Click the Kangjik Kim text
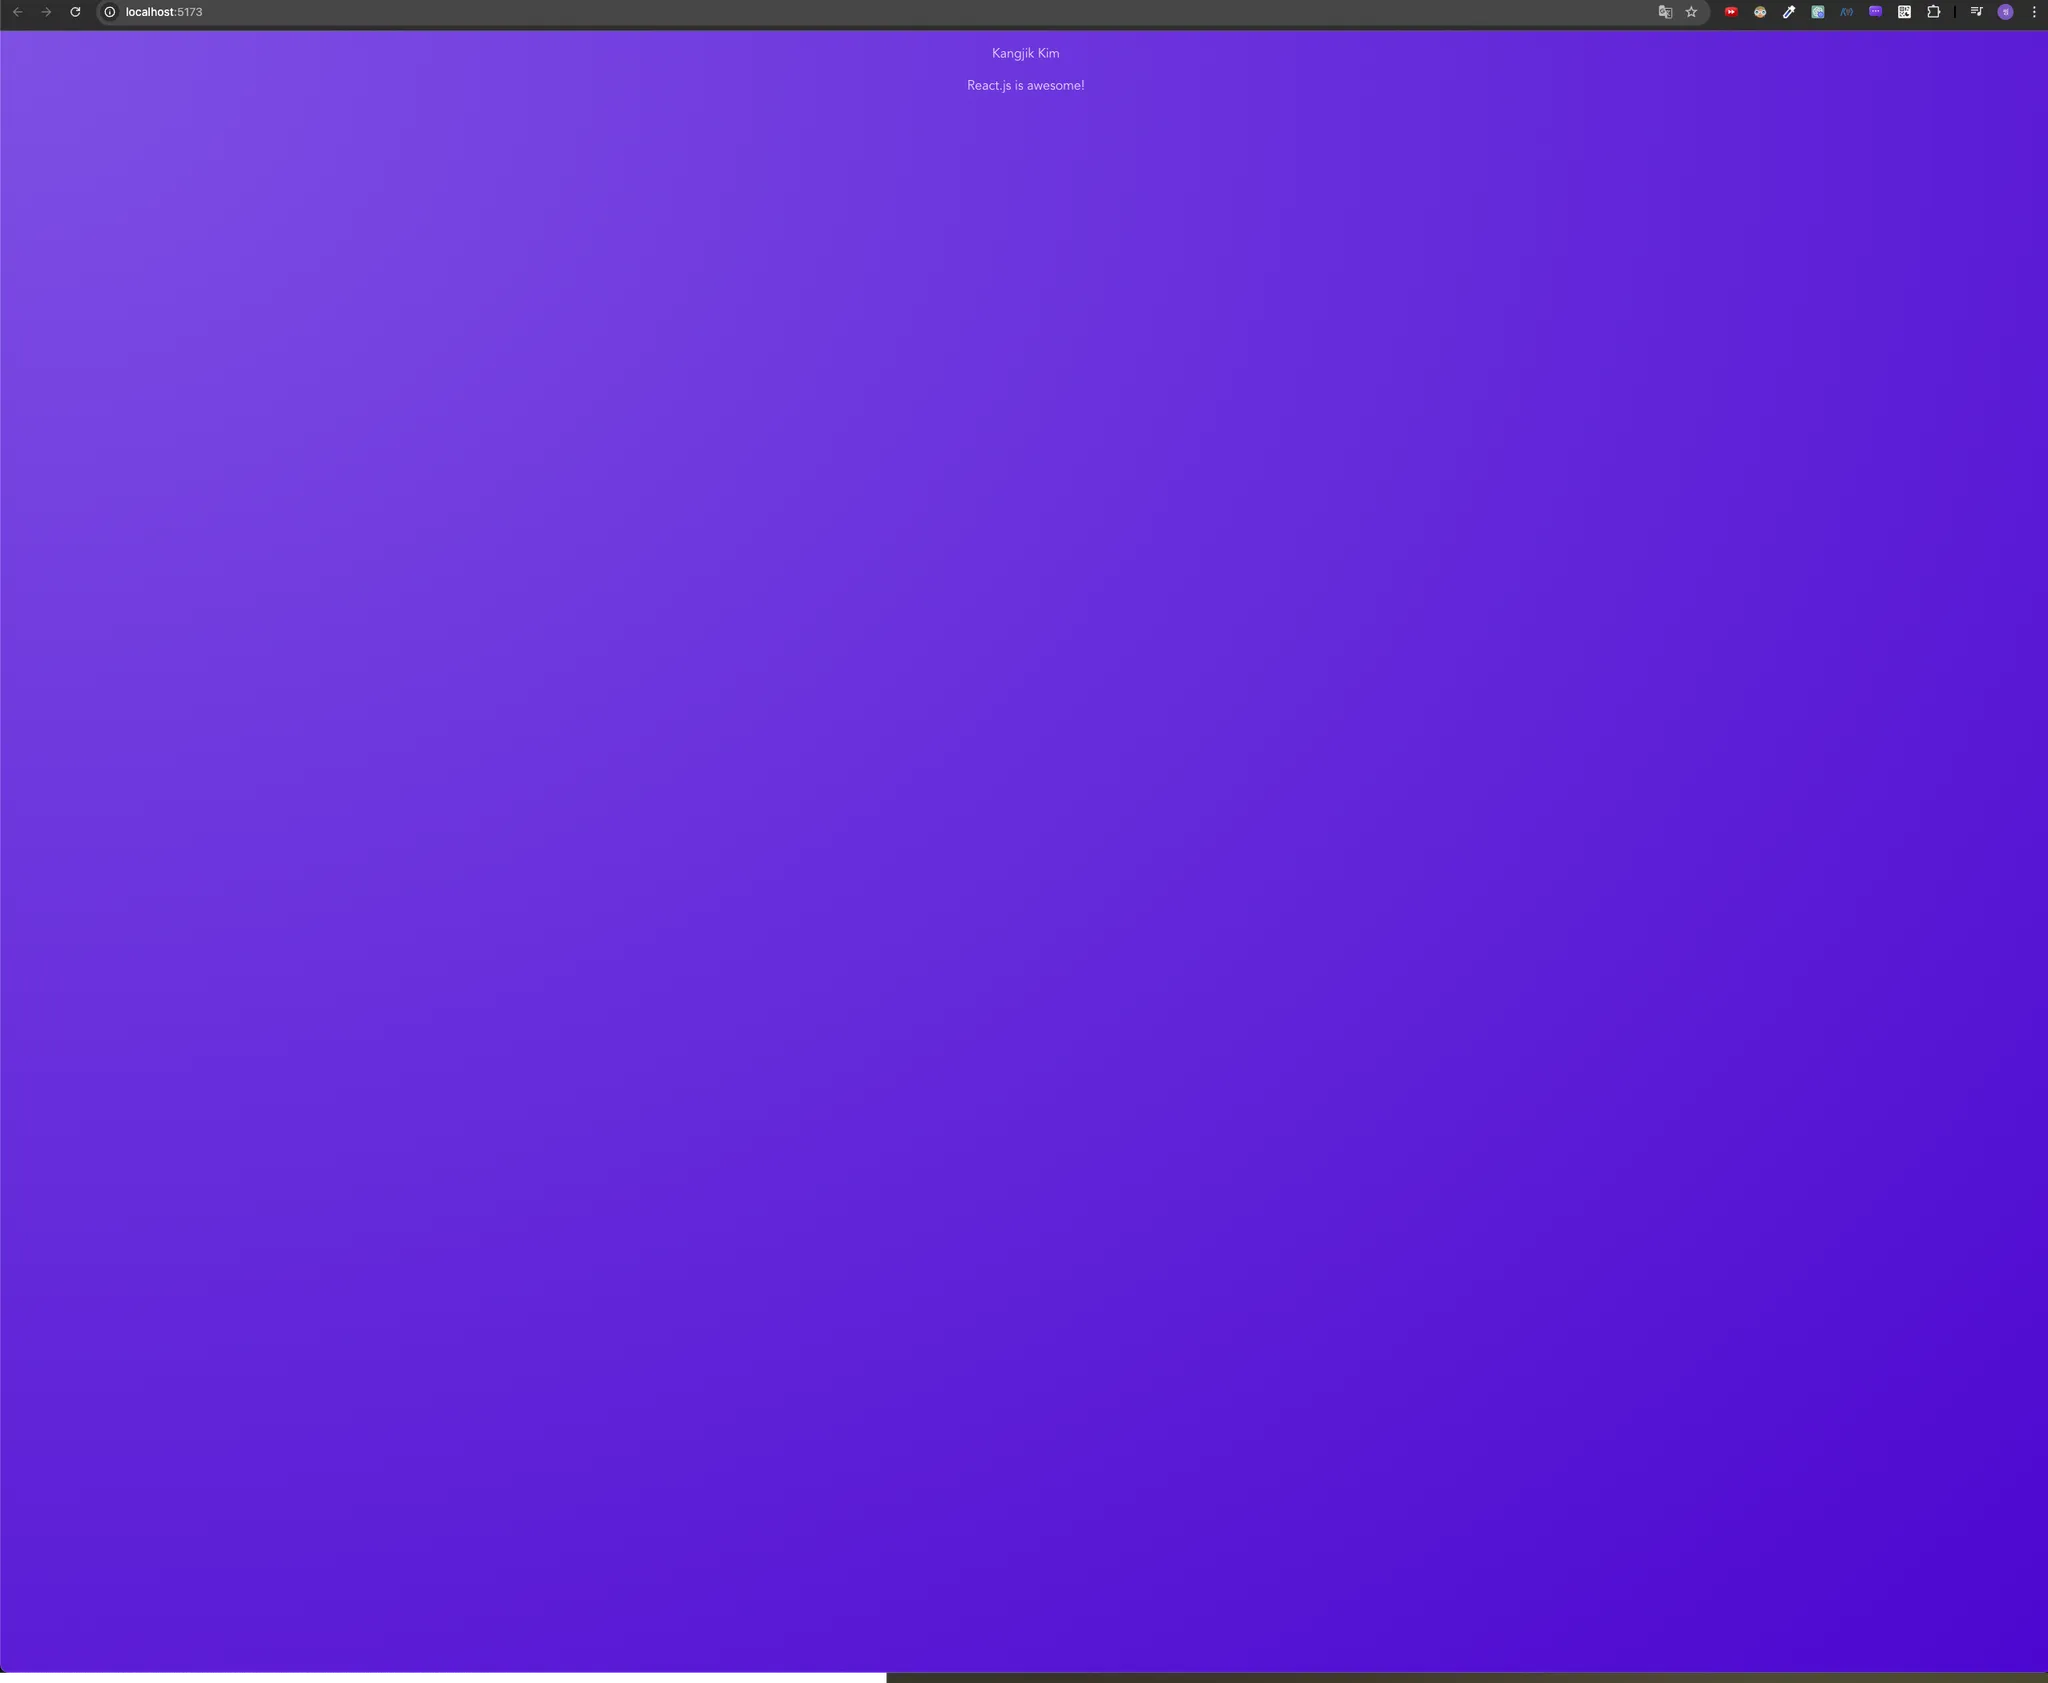Image resolution: width=2048 pixels, height=1683 pixels. pyautogui.click(x=1025, y=53)
